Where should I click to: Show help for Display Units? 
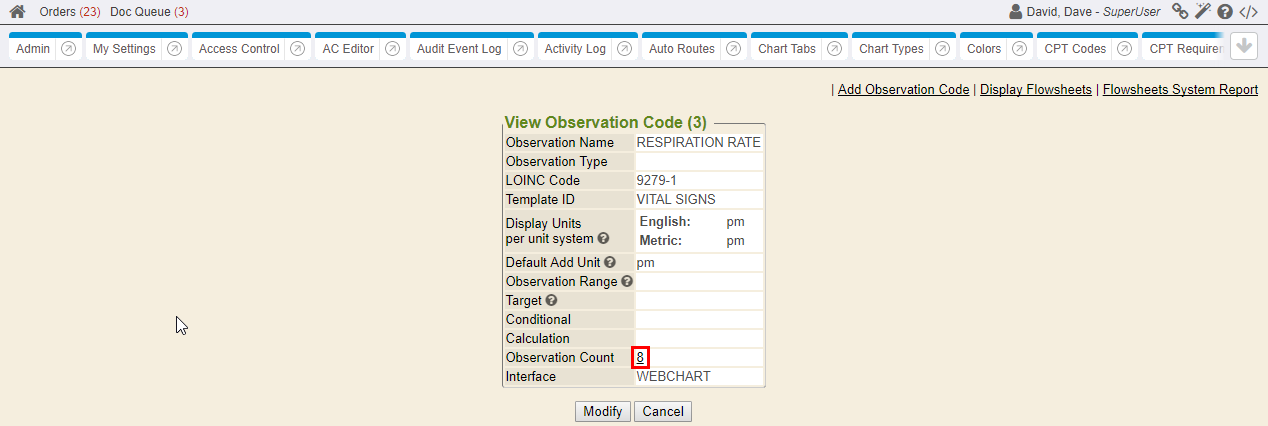(603, 239)
